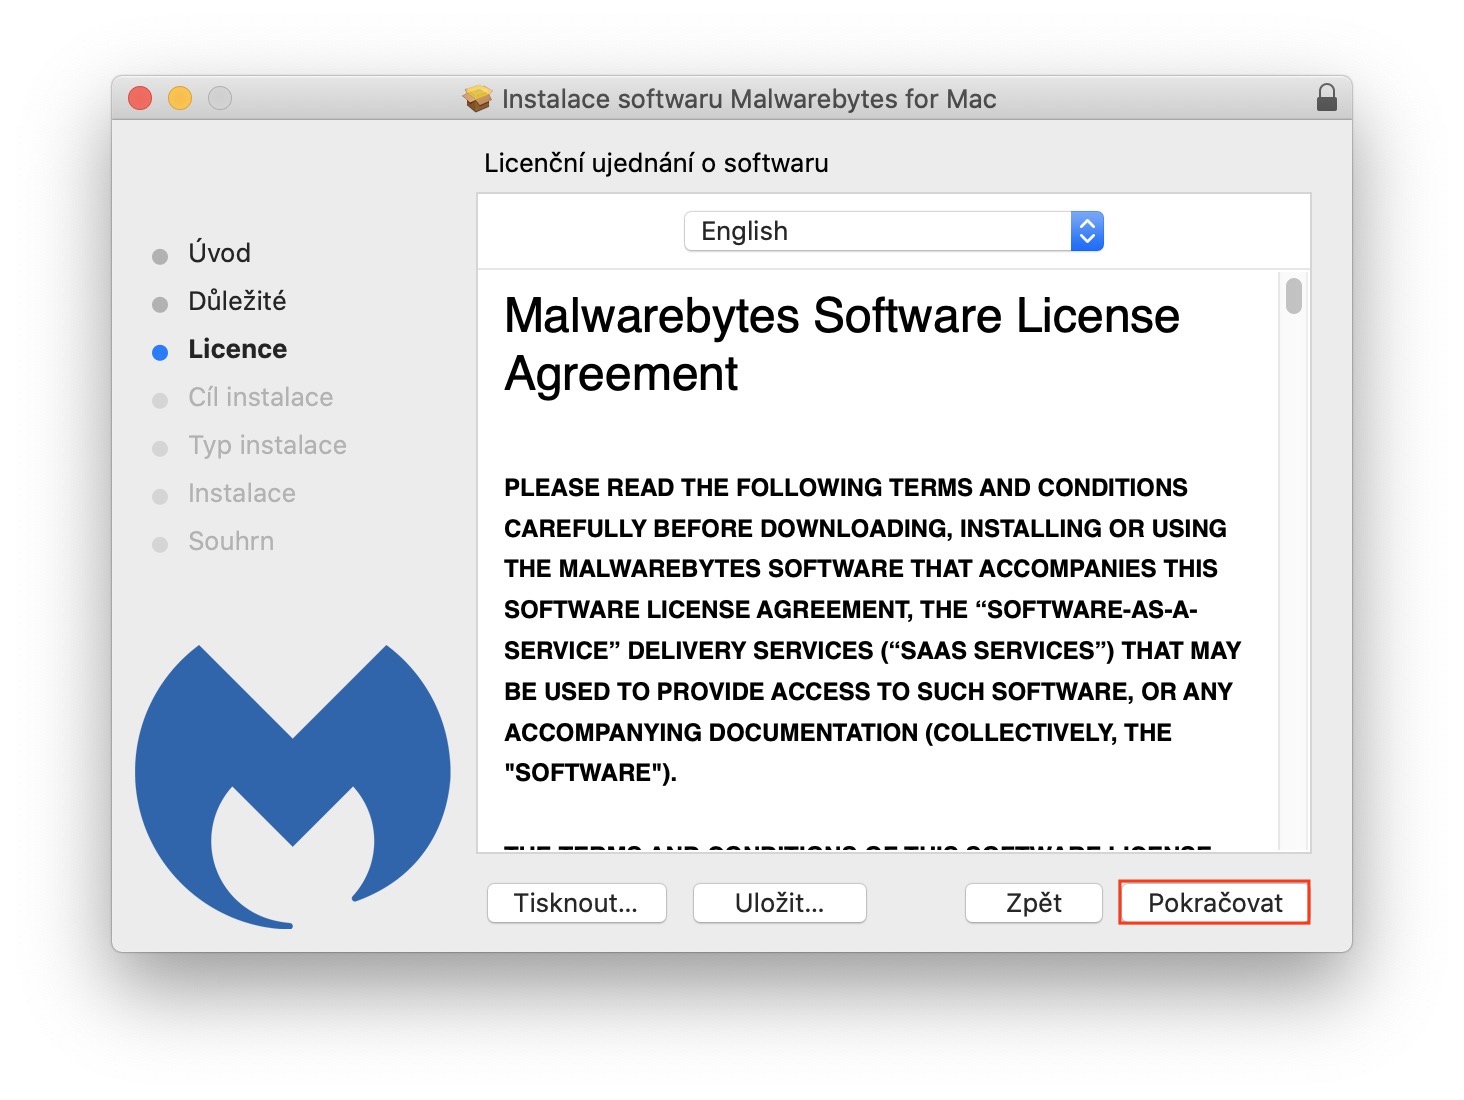The height and width of the screenshot is (1100, 1464).
Task: Select the Instalace step in the sidebar
Action: (241, 493)
